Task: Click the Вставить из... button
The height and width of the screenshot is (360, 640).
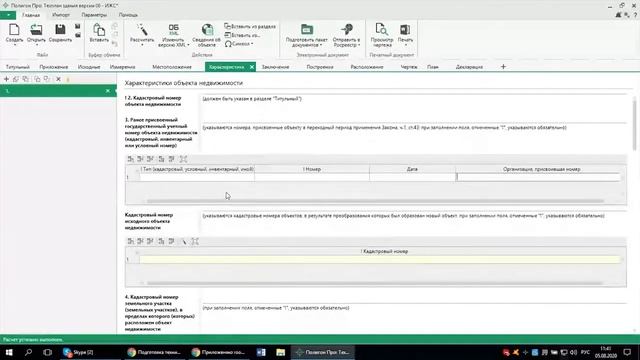Action: pos(242,35)
